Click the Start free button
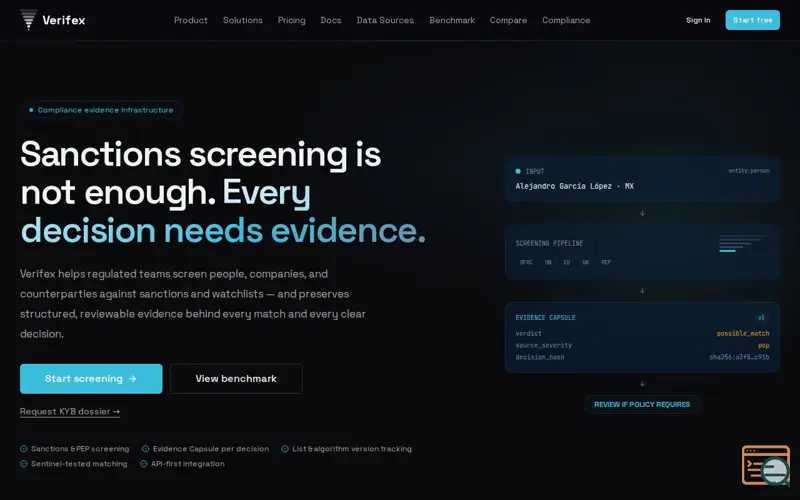The image size is (800, 500). tap(753, 20)
